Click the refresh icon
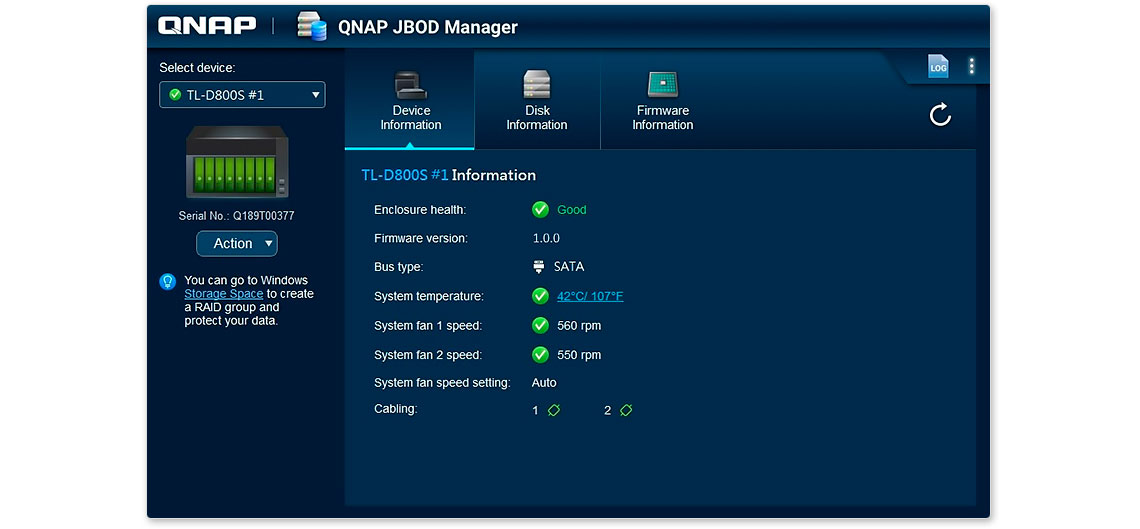This screenshot has width=1140, height=529. [x=939, y=115]
